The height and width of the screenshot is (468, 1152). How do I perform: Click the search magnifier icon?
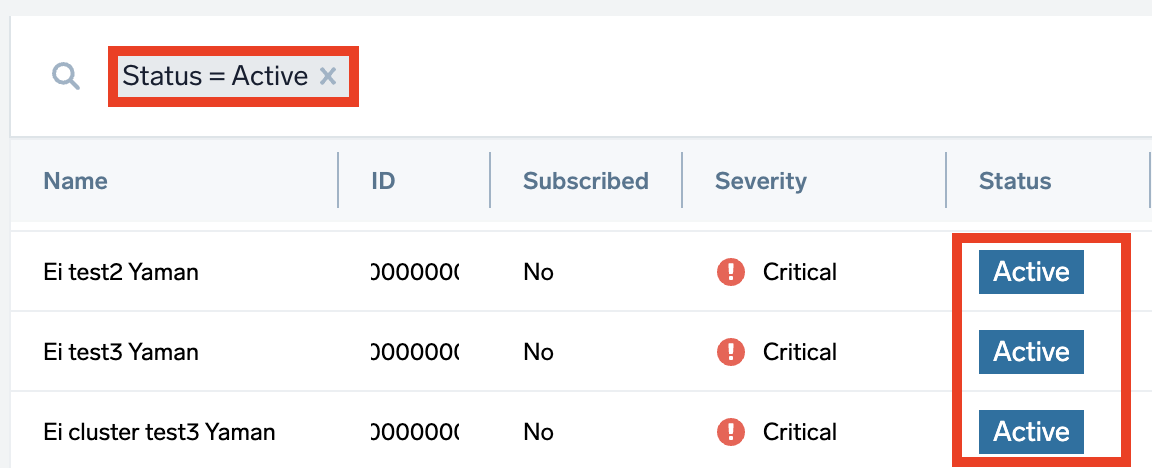click(x=66, y=76)
